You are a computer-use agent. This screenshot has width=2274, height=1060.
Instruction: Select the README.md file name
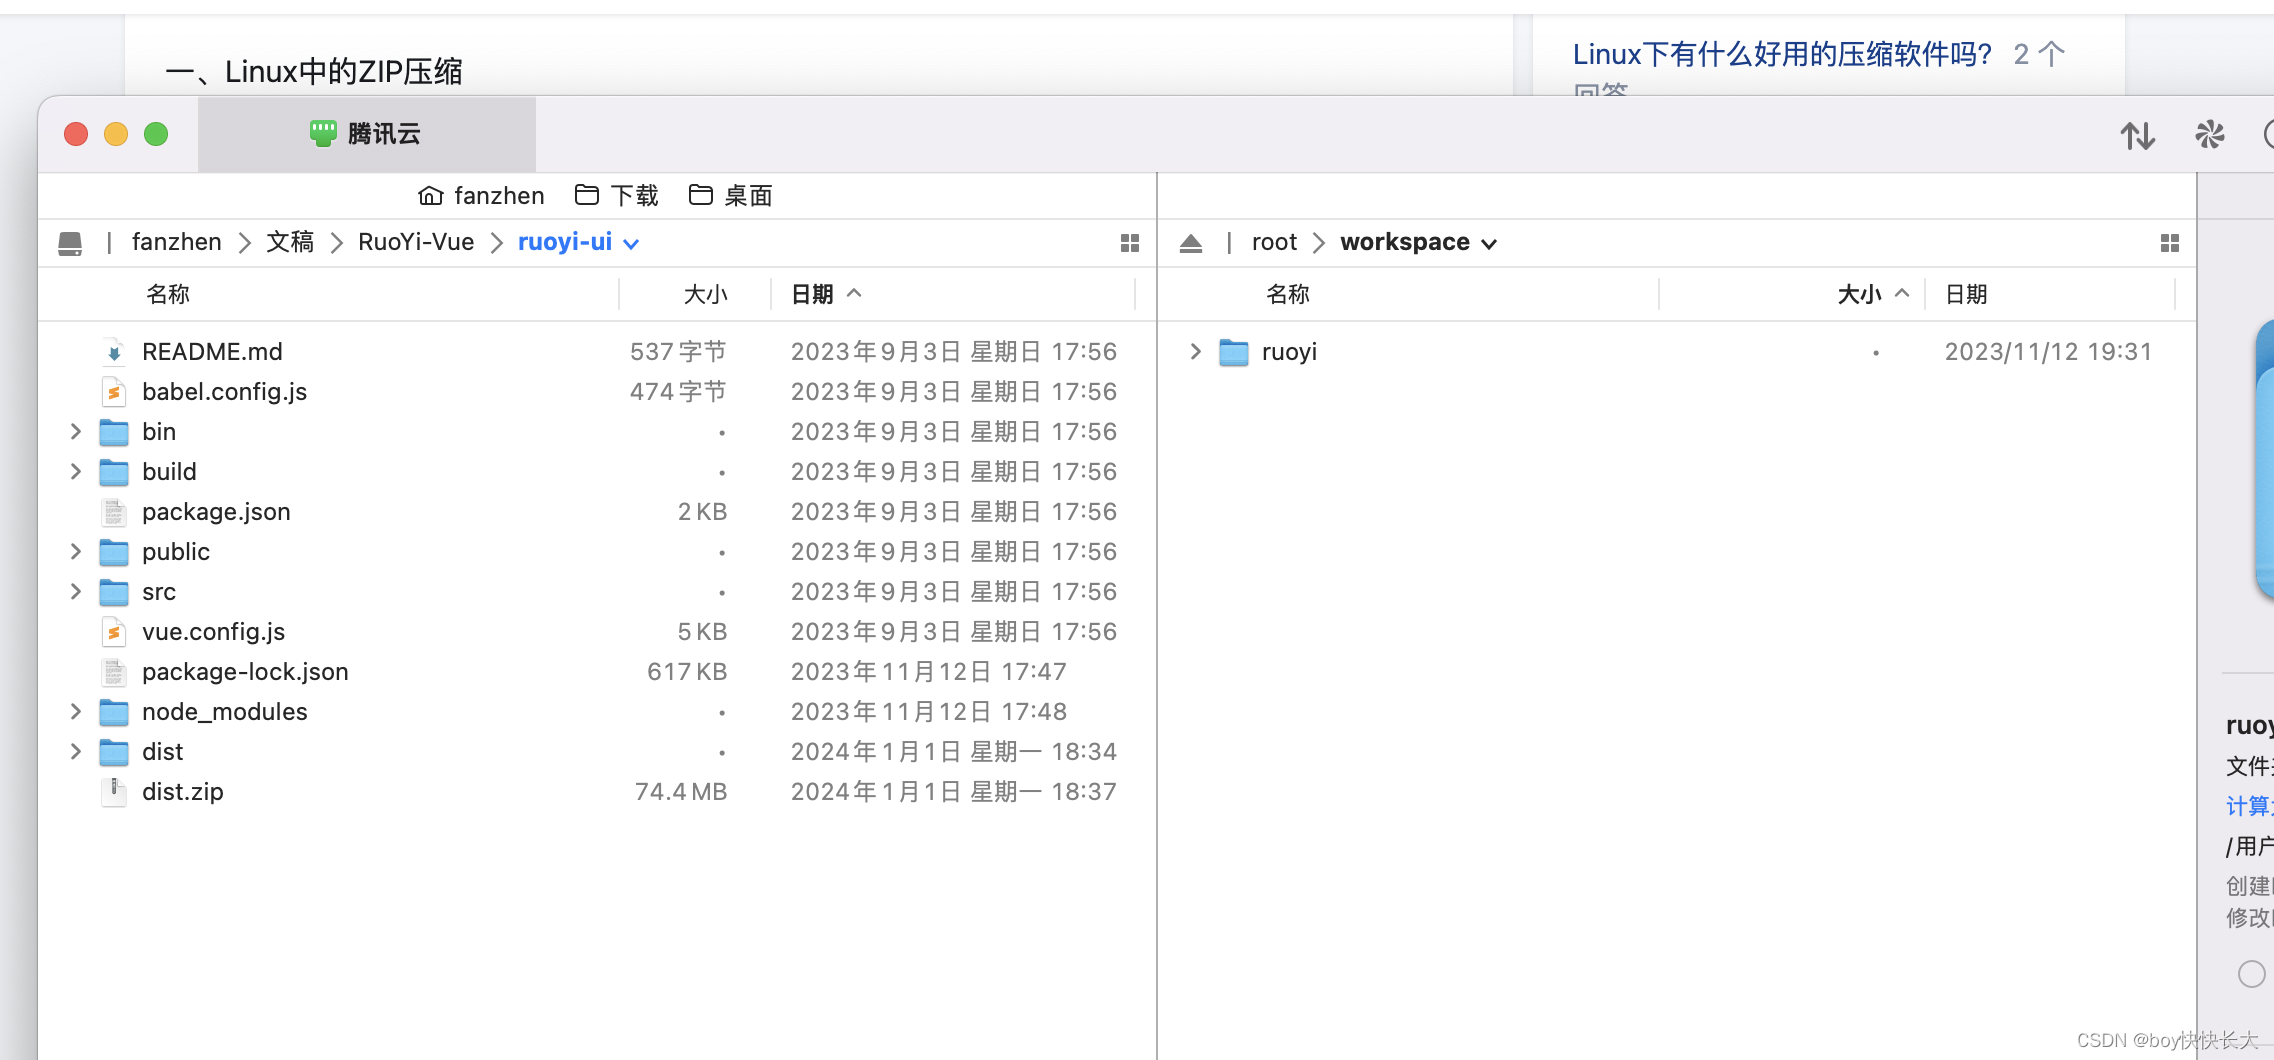click(212, 352)
